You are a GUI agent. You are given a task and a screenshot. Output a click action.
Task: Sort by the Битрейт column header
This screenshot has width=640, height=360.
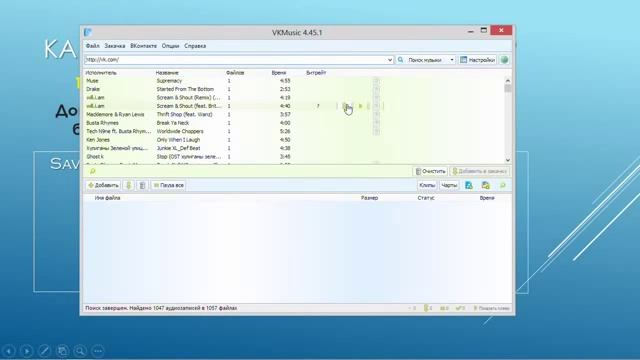click(x=316, y=73)
